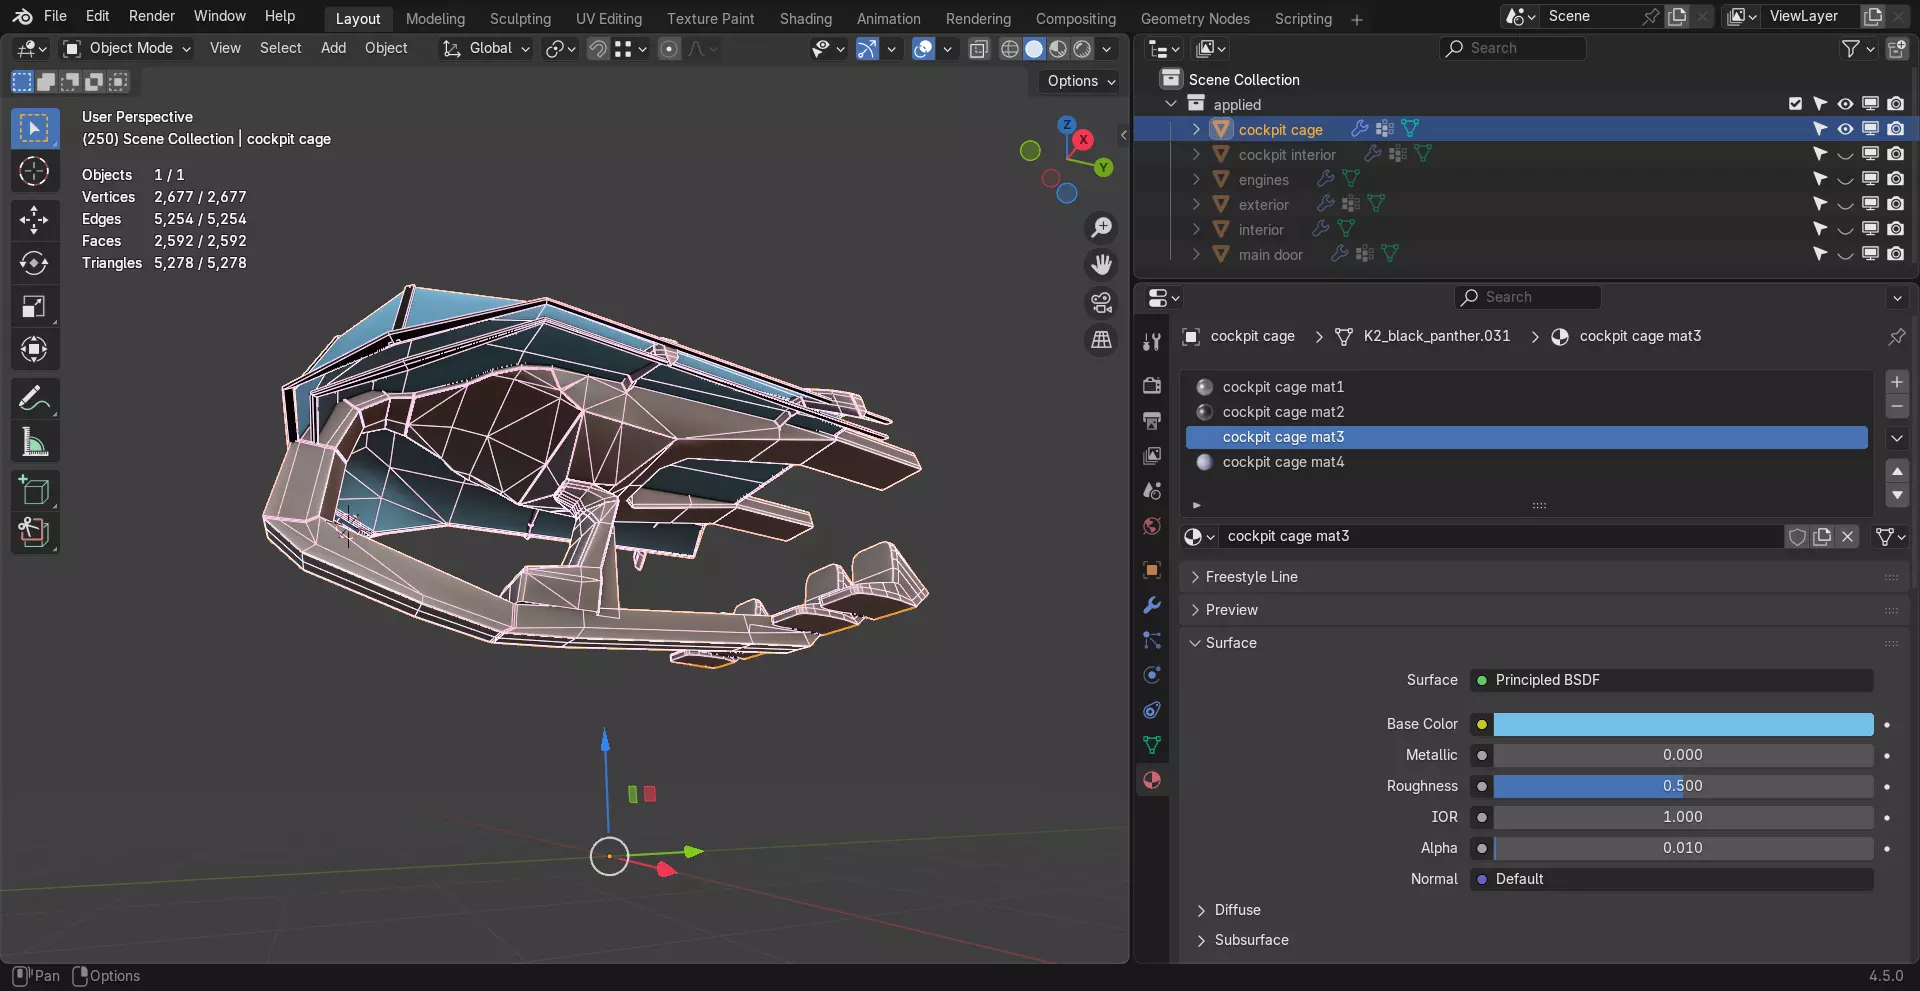Duplicate material with New Material icon
Viewport: 1920px width, 991px height.
[x=1822, y=537]
